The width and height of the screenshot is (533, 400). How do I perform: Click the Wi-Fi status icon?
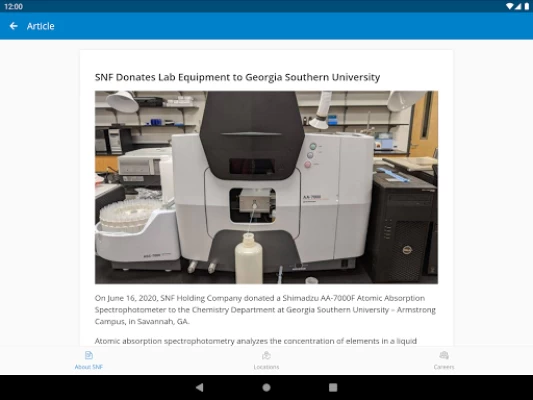coord(510,6)
